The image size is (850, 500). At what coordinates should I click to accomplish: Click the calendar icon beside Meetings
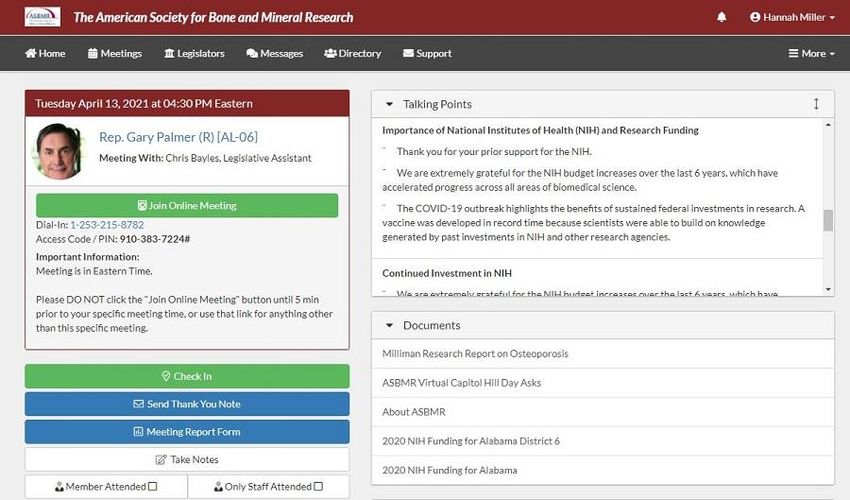[x=93, y=53]
